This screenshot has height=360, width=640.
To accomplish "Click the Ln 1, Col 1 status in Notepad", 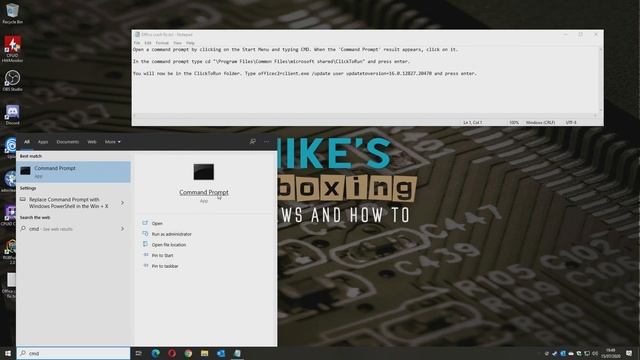I will [x=472, y=122].
